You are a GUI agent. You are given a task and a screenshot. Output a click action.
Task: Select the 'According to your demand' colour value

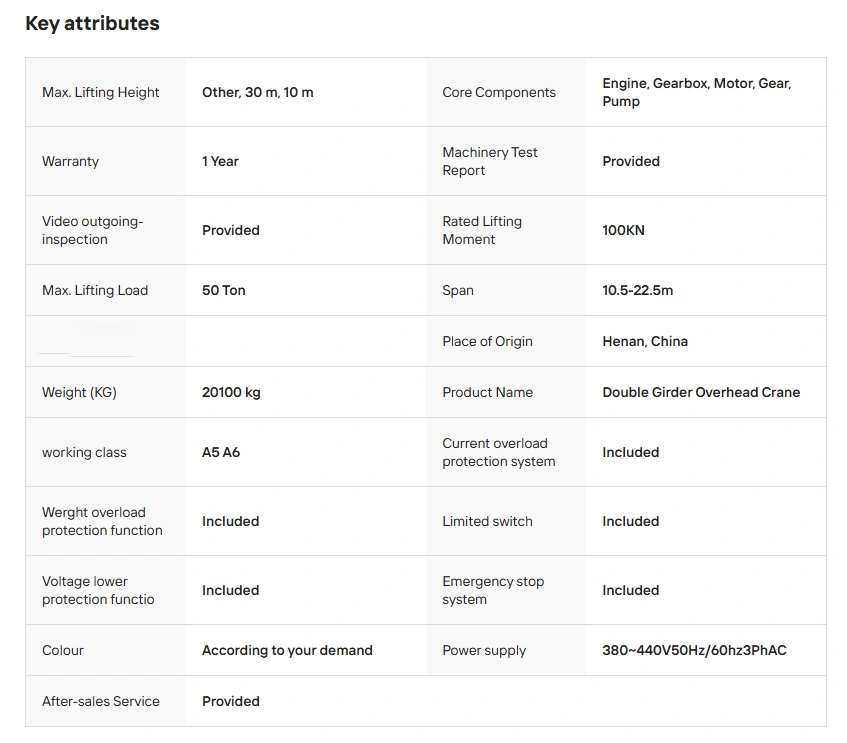click(x=287, y=650)
